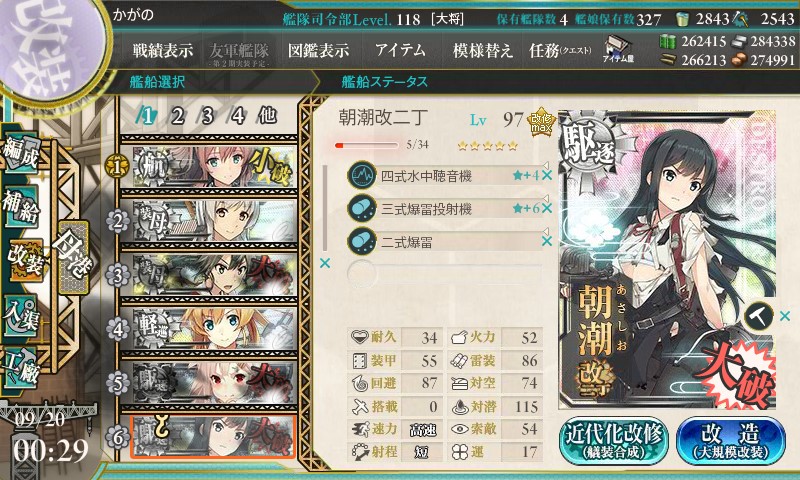
Task: Open the 補給 resupply sidebar icon
Action: 21,207
